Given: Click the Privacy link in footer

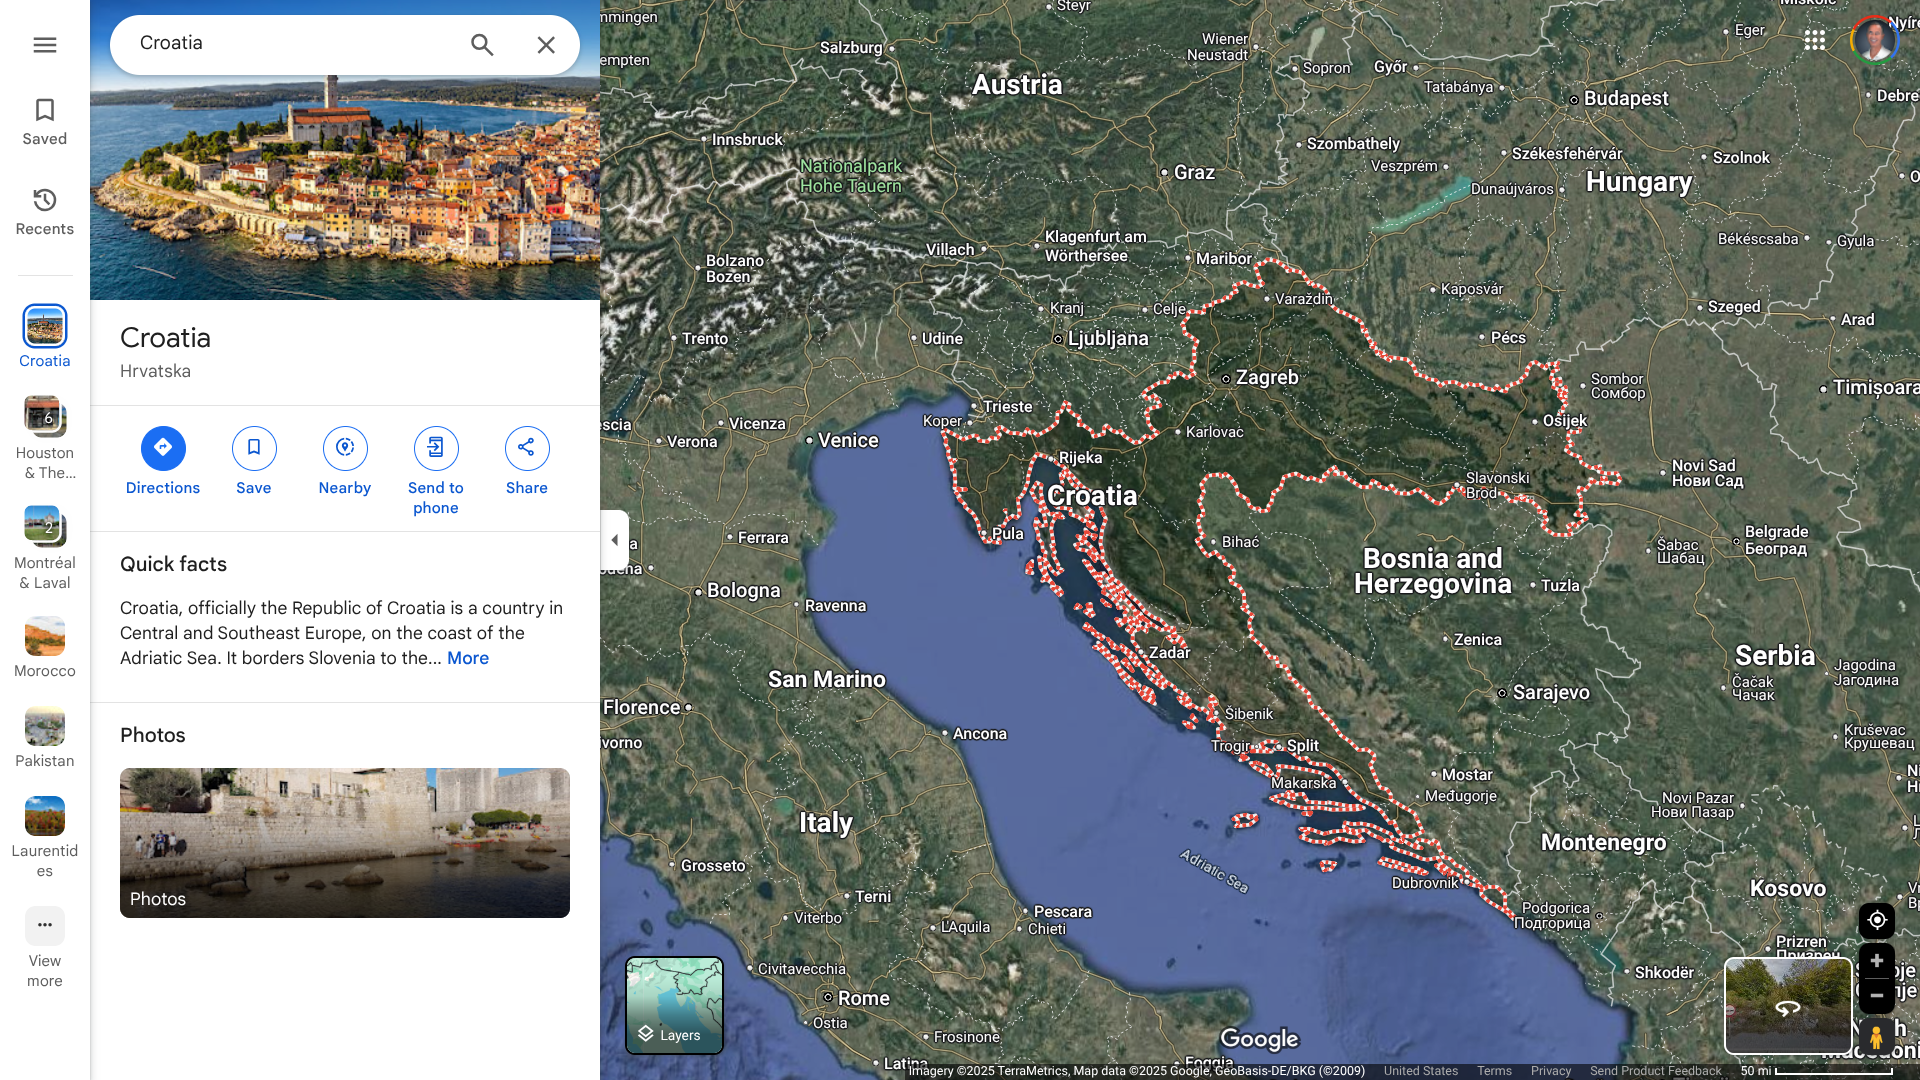Looking at the screenshot, I should point(1550,1071).
